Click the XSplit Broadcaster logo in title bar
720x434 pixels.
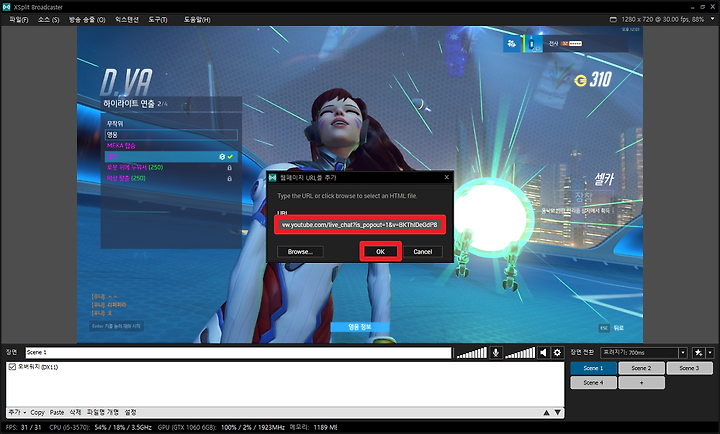(6, 7)
